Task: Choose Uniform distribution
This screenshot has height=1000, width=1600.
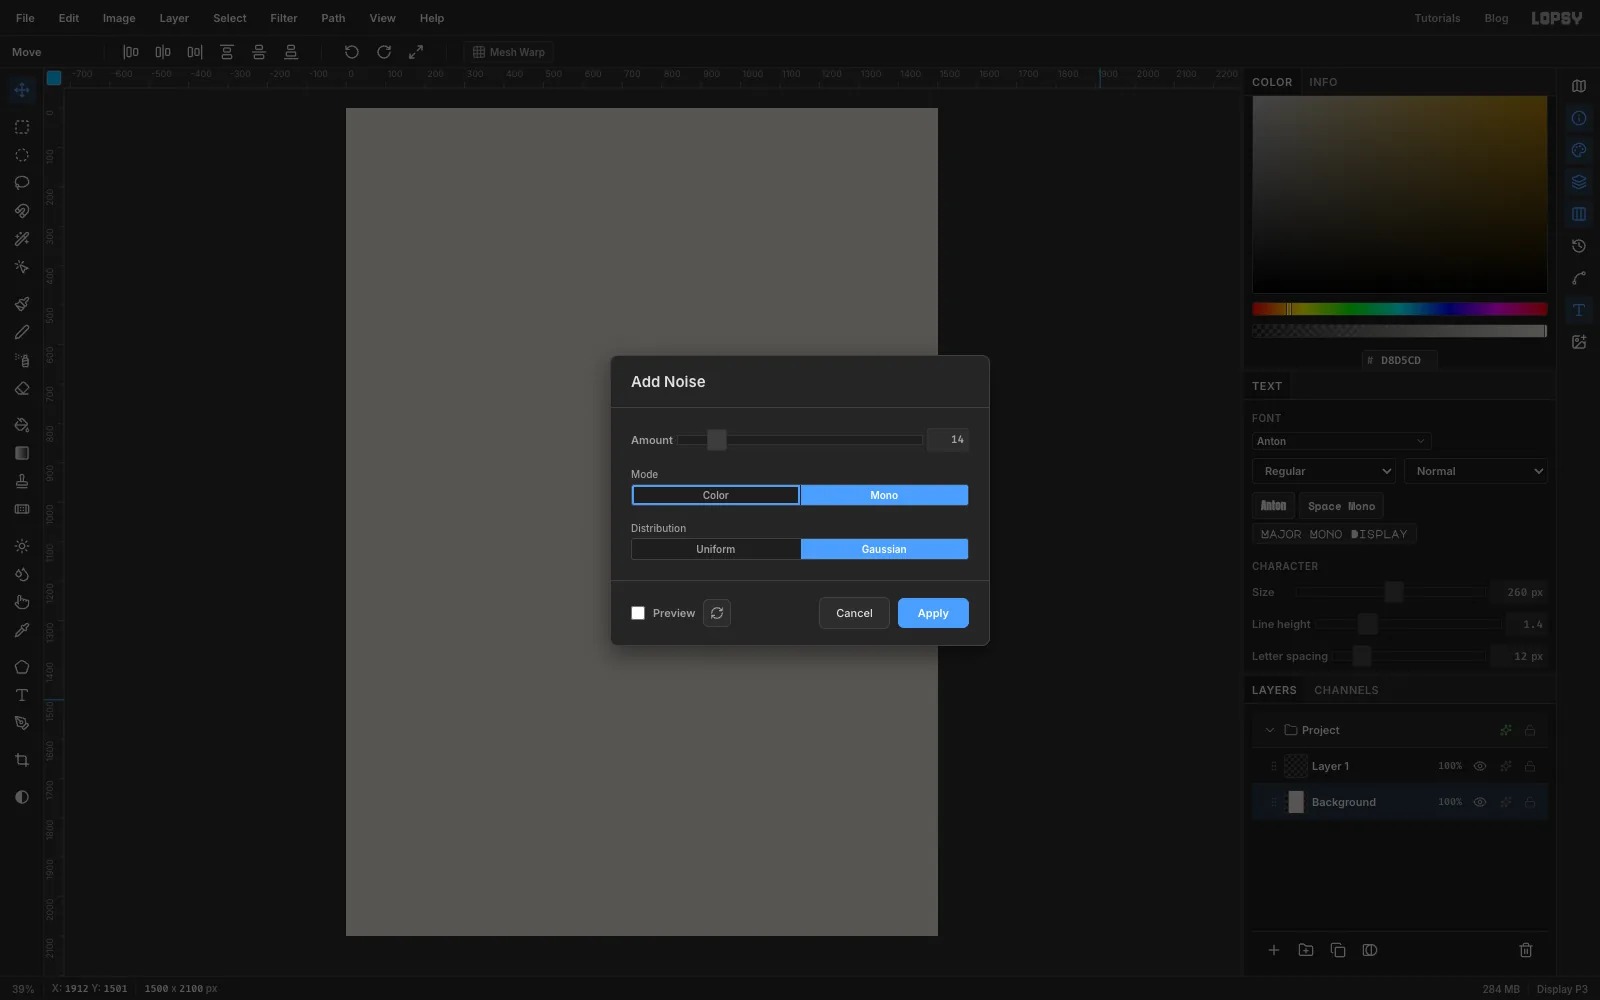Action: point(716,549)
